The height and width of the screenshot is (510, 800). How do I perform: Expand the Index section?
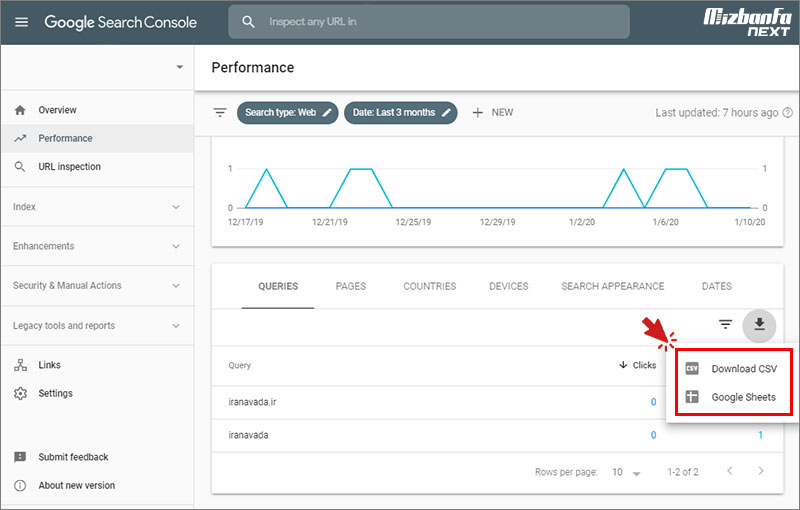97,207
